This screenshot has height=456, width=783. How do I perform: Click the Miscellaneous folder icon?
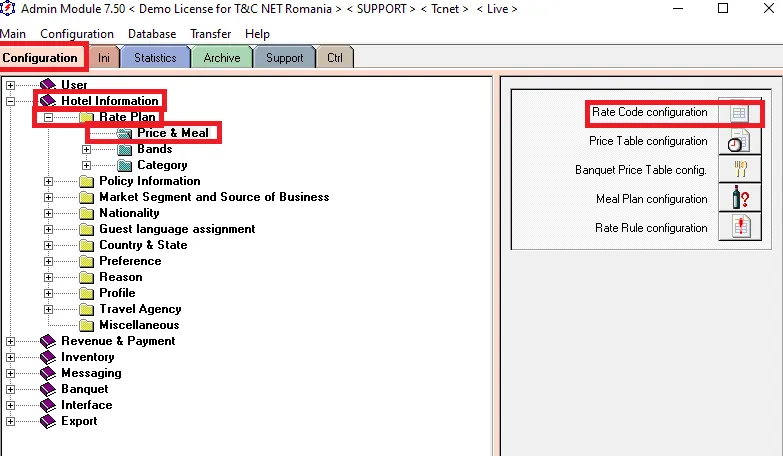click(x=86, y=325)
